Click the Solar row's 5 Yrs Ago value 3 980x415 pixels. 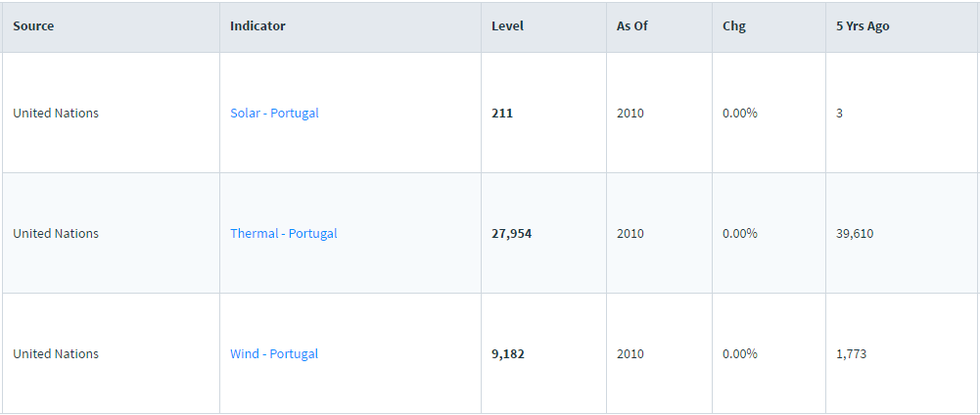tap(840, 113)
